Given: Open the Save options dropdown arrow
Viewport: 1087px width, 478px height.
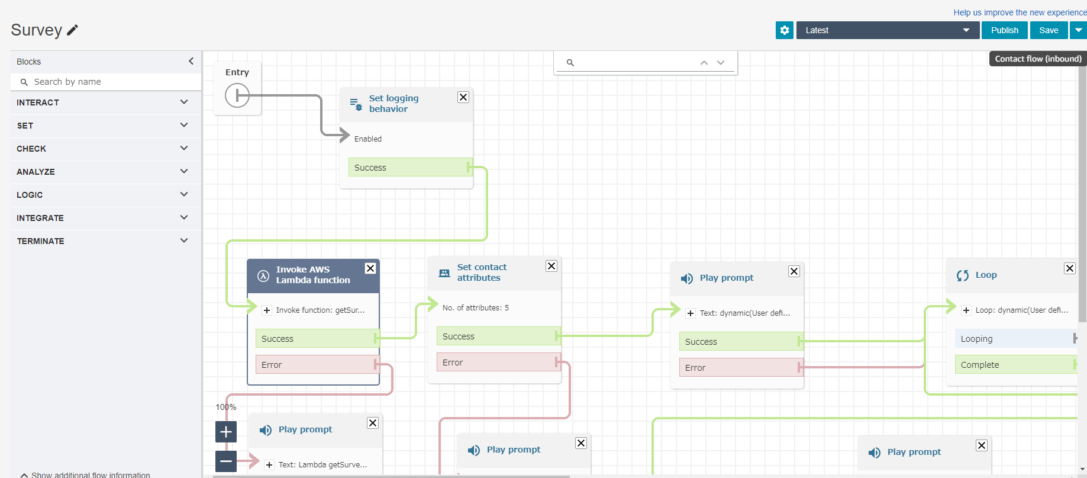Looking at the screenshot, I should coord(1078,31).
